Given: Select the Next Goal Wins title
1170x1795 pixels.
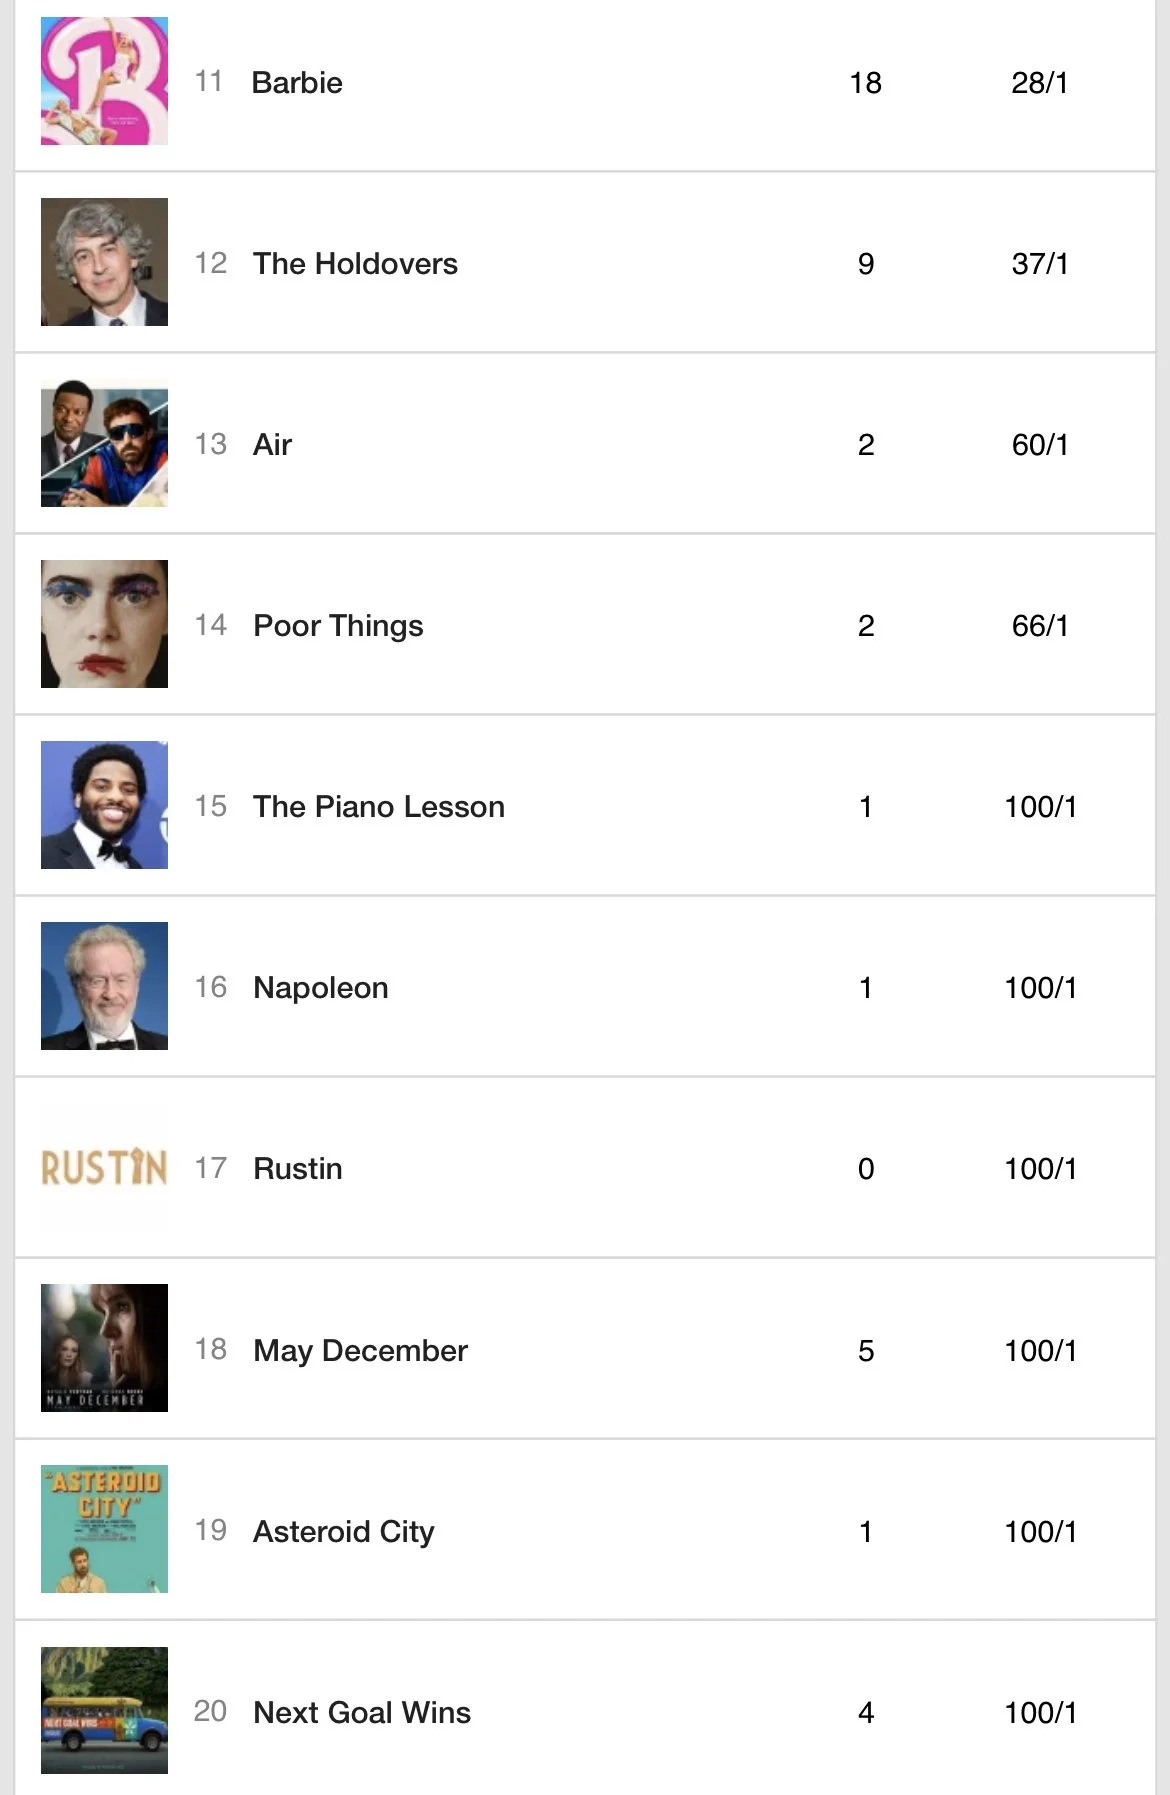Looking at the screenshot, I should click(x=362, y=1712).
